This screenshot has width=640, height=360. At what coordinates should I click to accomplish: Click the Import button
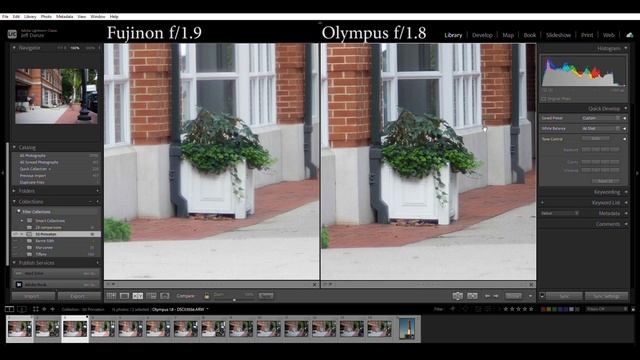coord(33,296)
